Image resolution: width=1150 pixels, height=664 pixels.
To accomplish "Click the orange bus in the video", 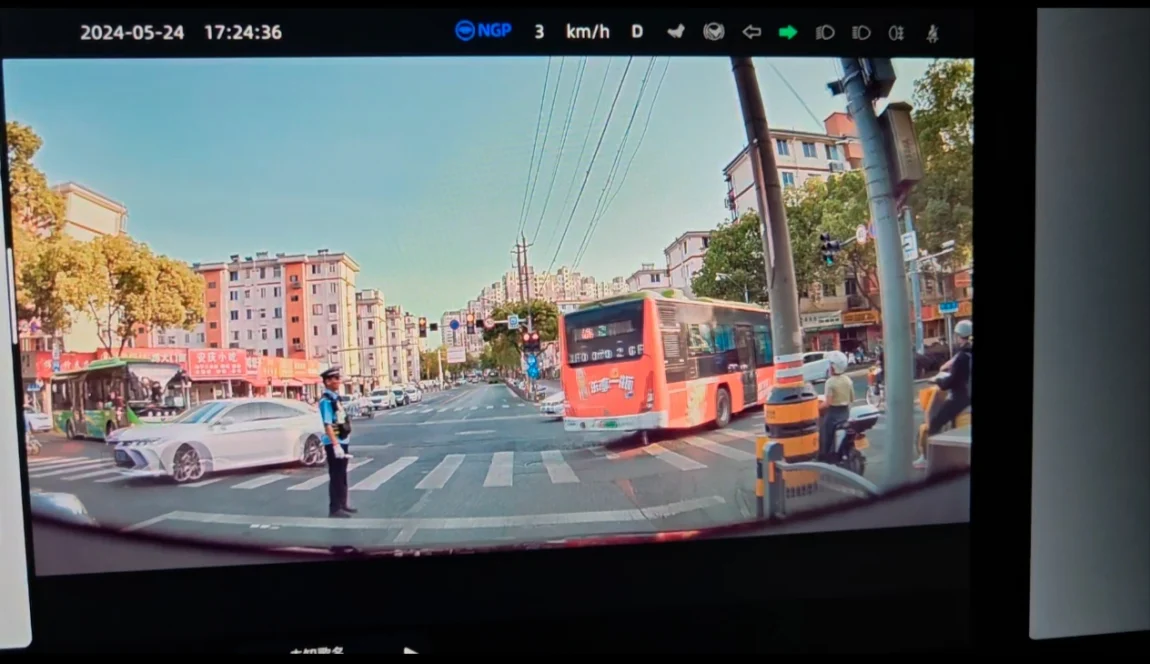I will [x=665, y=361].
